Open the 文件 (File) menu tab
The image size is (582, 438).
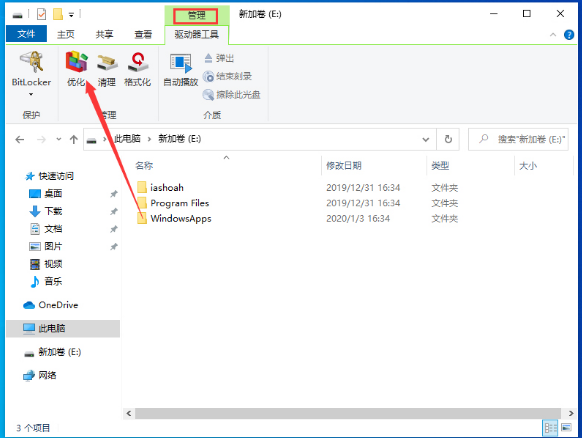pyautogui.click(x=26, y=34)
